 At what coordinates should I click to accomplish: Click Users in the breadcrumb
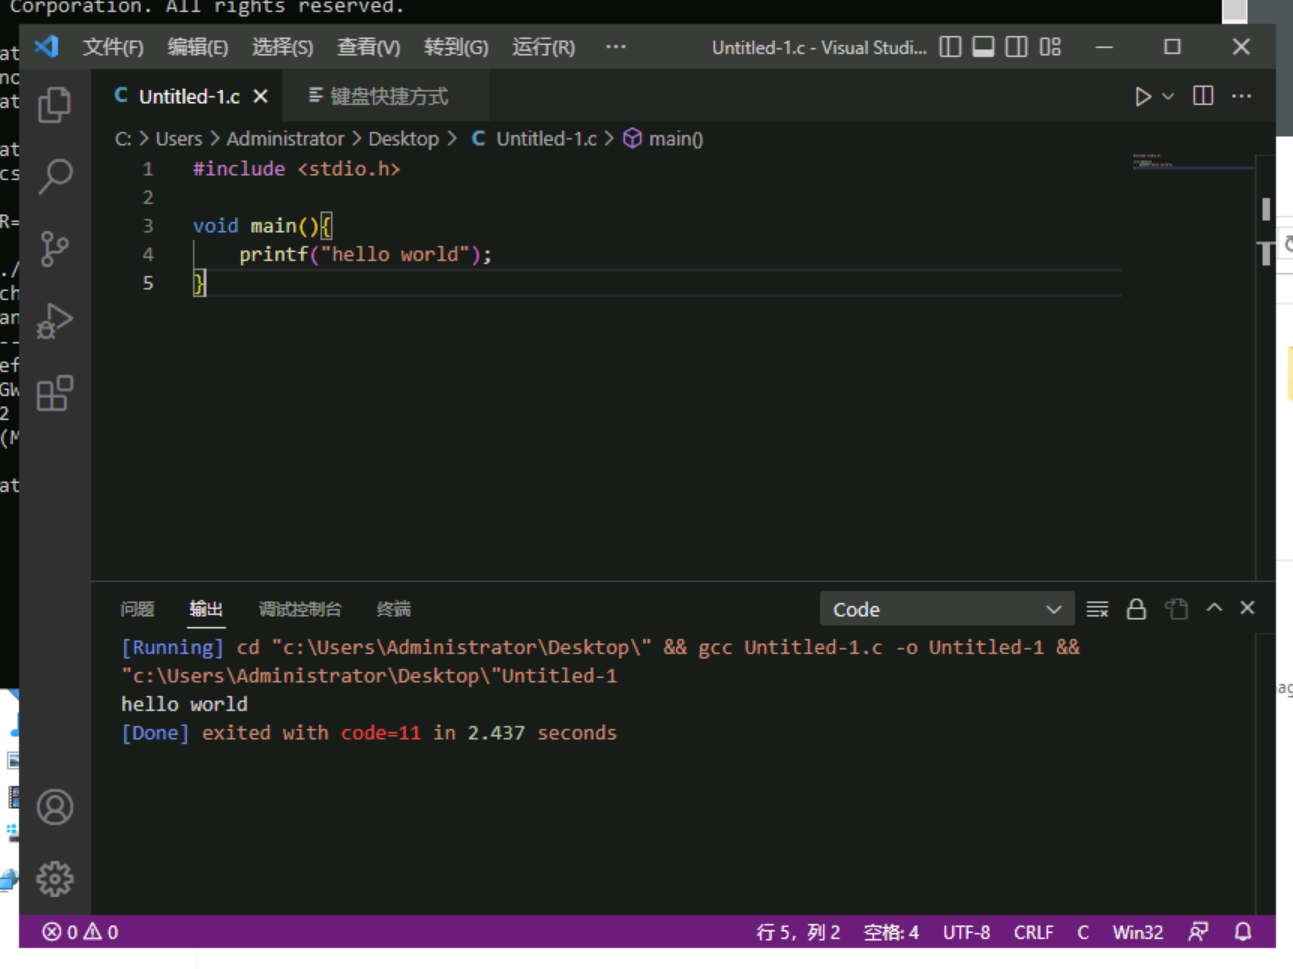click(x=179, y=139)
